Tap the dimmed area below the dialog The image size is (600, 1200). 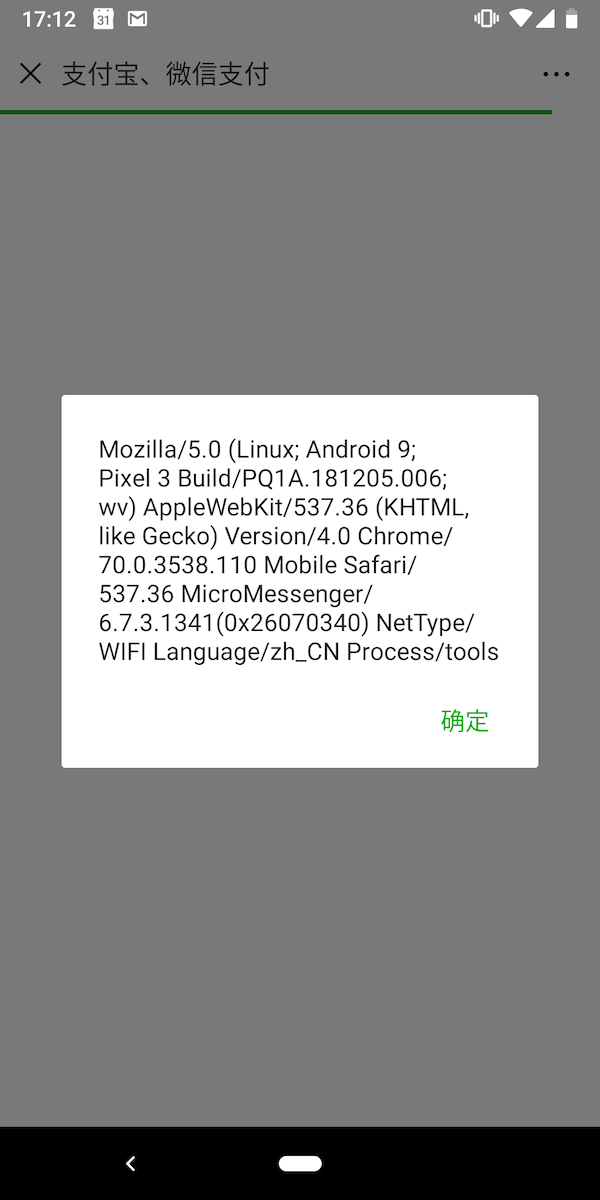tap(300, 947)
